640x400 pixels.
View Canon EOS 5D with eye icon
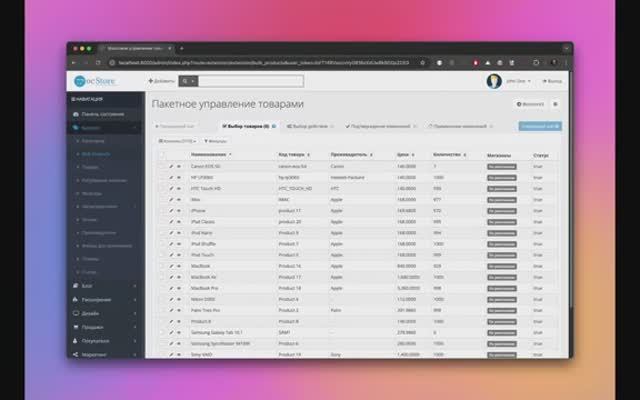click(x=179, y=166)
